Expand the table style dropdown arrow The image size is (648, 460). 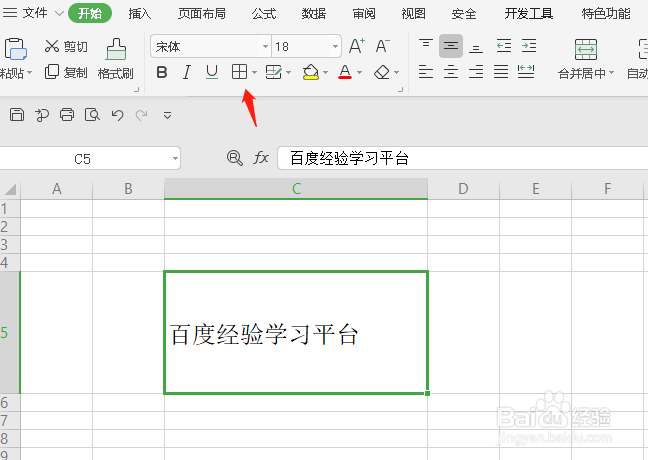point(288,73)
